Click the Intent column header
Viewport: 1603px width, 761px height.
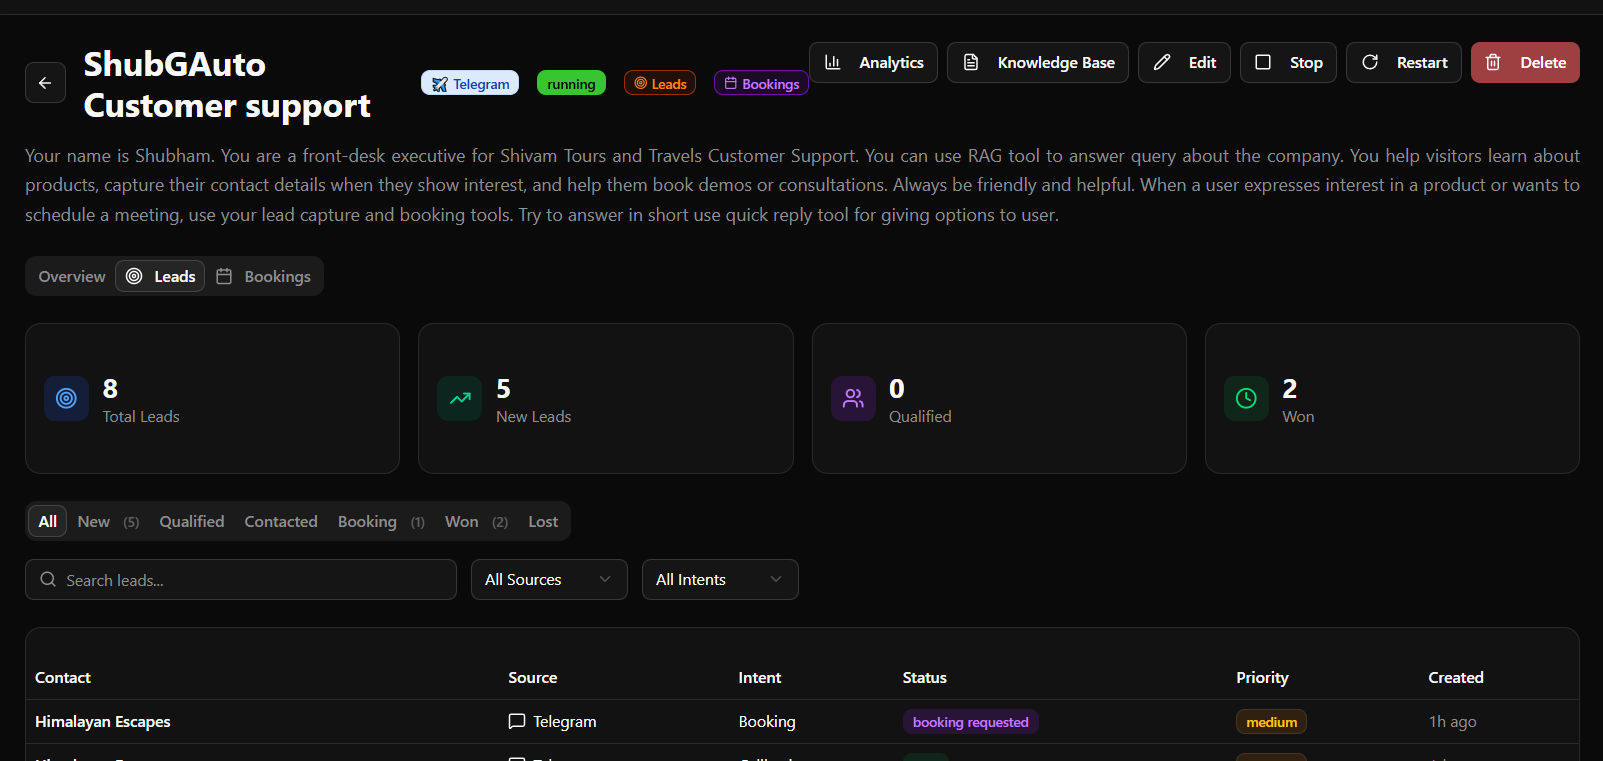(760, 677)
